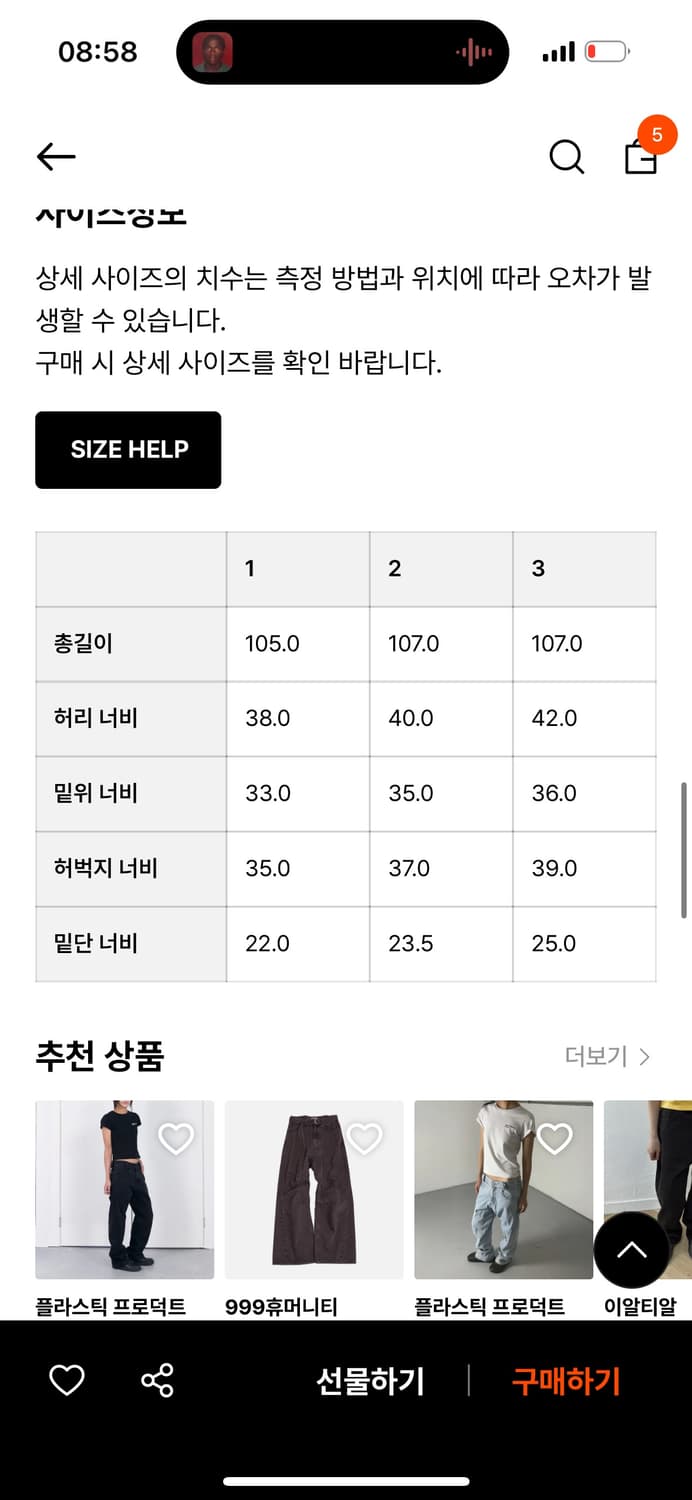Tap the arrow next to 더보기
692x1500 pixels.
click(645, 1056)
